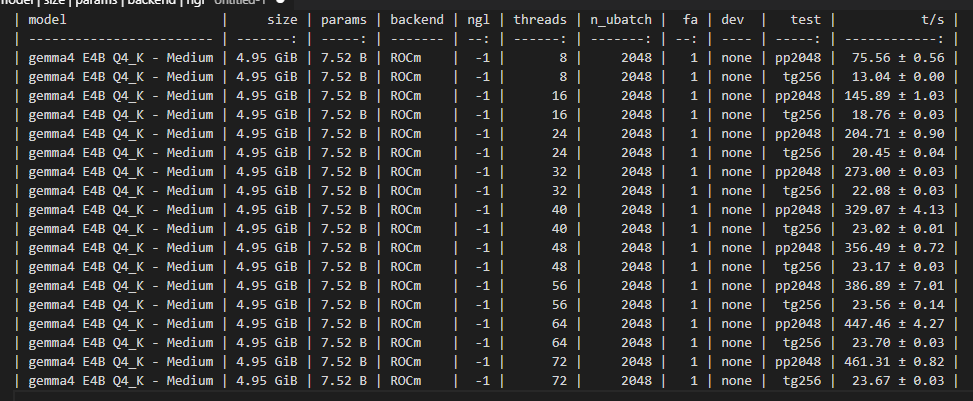Click the 'size' column header text

click(x=282, y=20)
